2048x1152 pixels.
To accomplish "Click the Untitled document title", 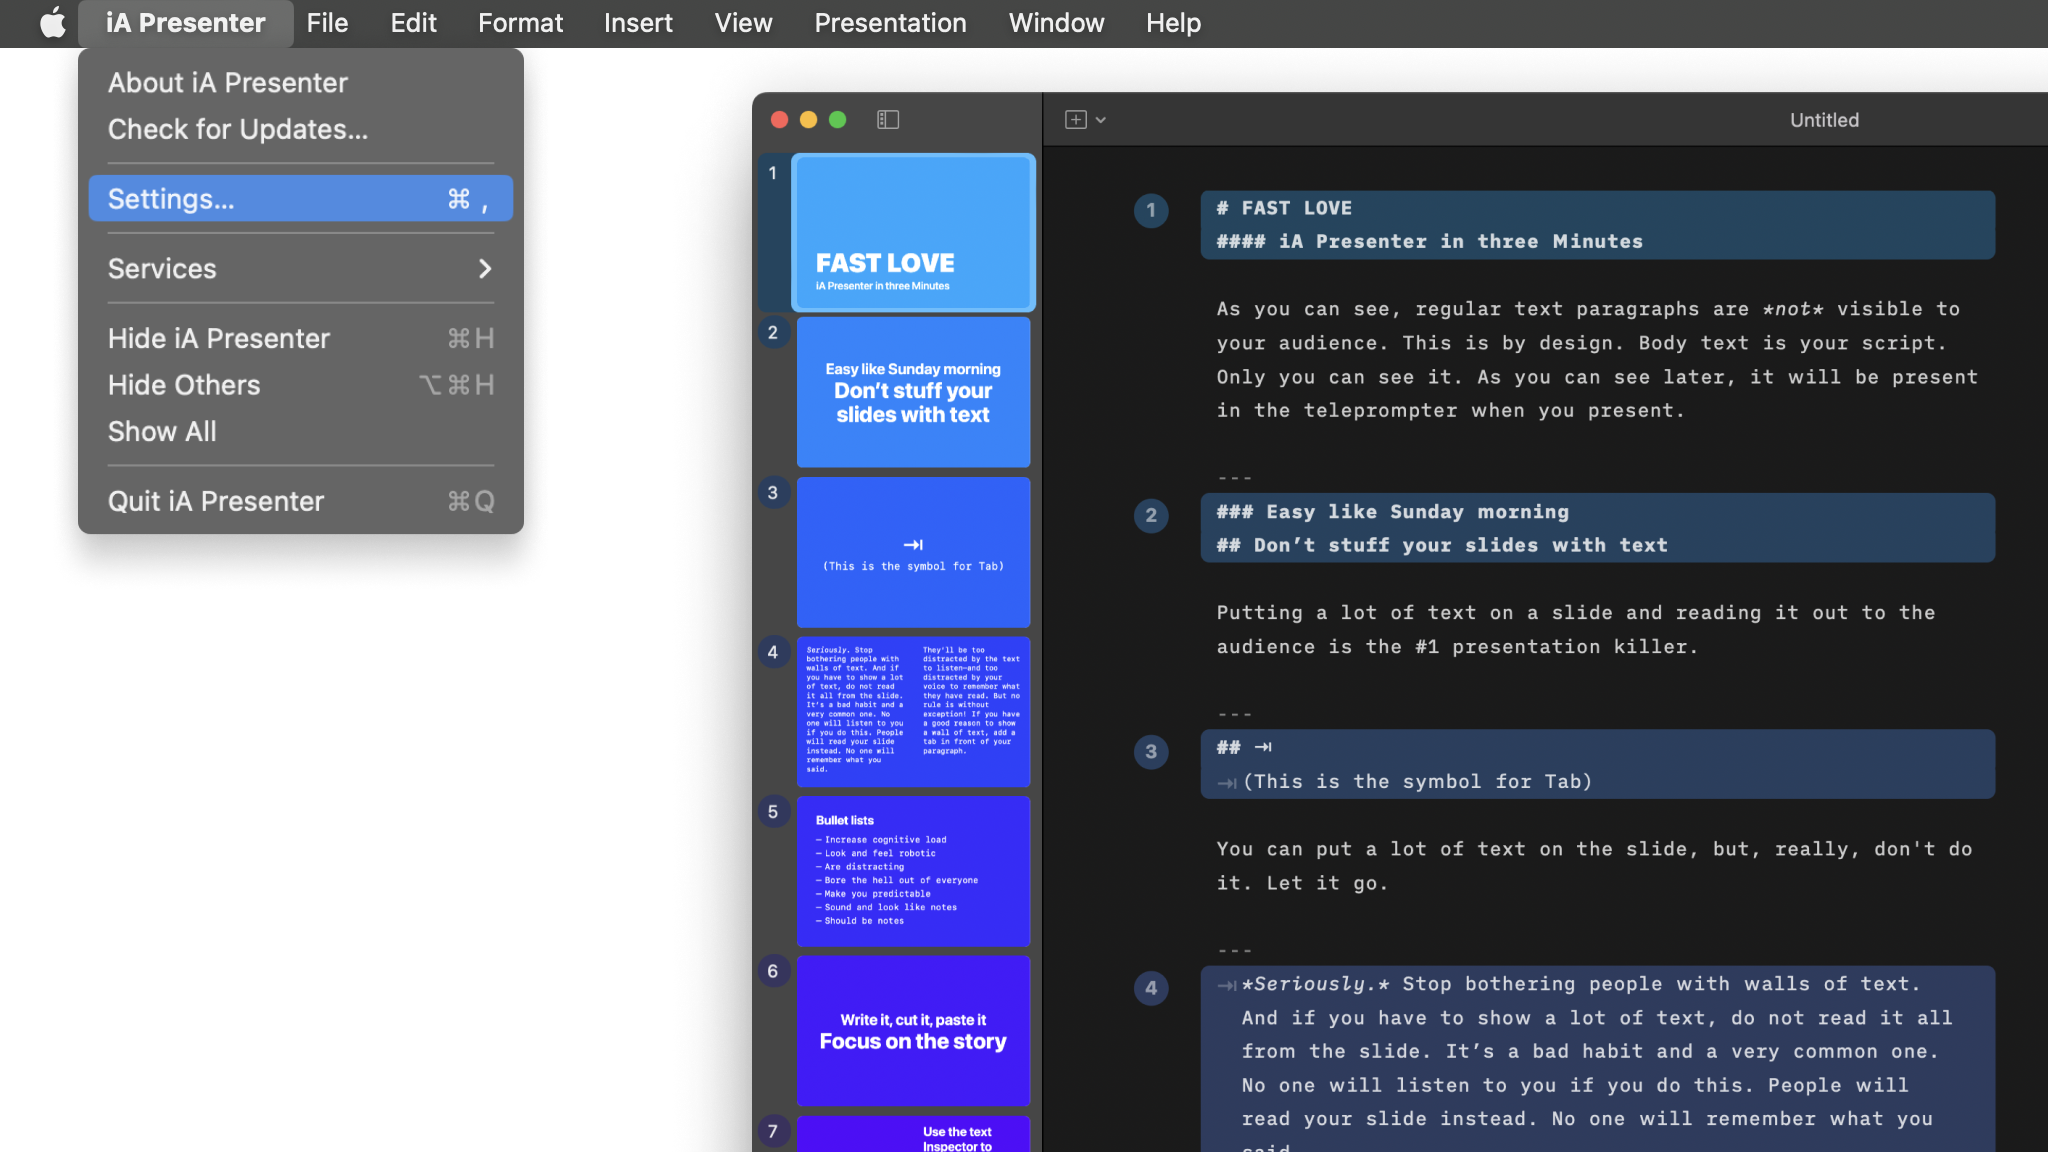I will (x=1824, y=120).
